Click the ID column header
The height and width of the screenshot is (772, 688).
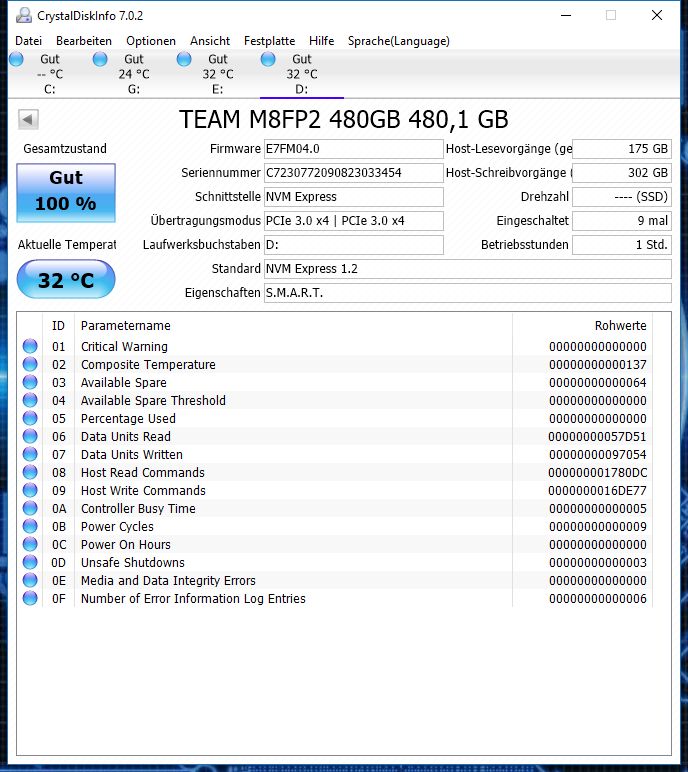click(x=59, y=325)
